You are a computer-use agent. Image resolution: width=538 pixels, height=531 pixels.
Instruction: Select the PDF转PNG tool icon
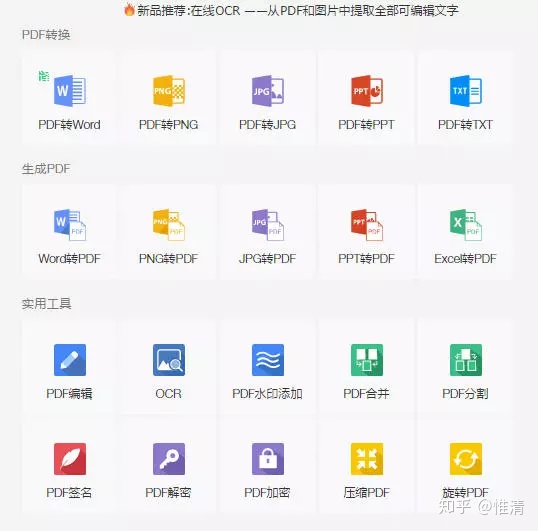click(169, 91)
